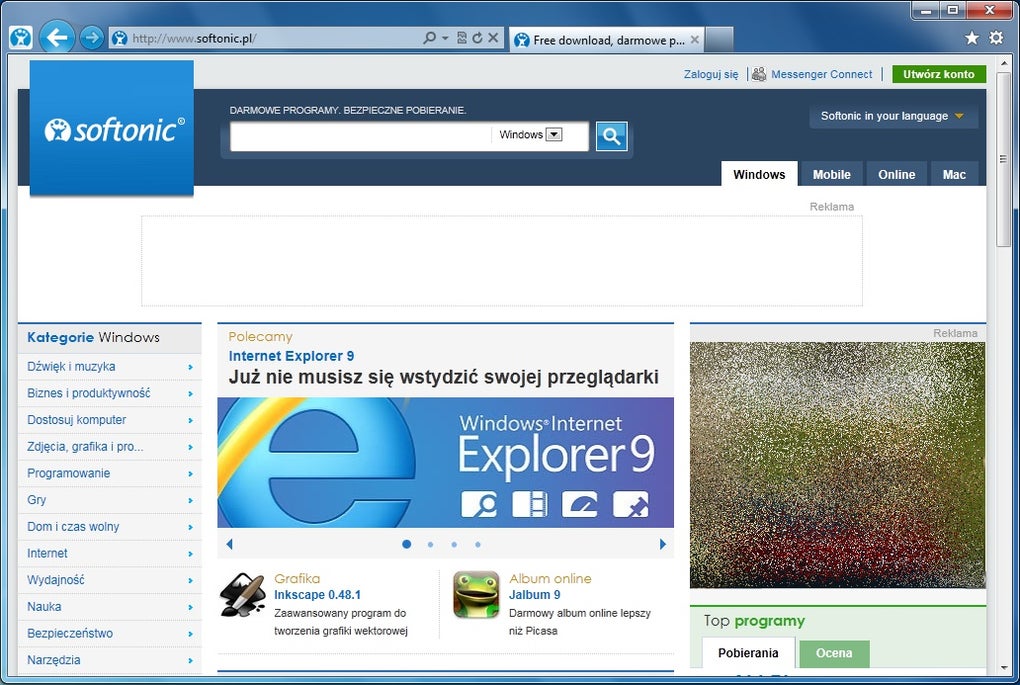
Task: Click the Utwórz konto button
Action: [x=939, y=74]
